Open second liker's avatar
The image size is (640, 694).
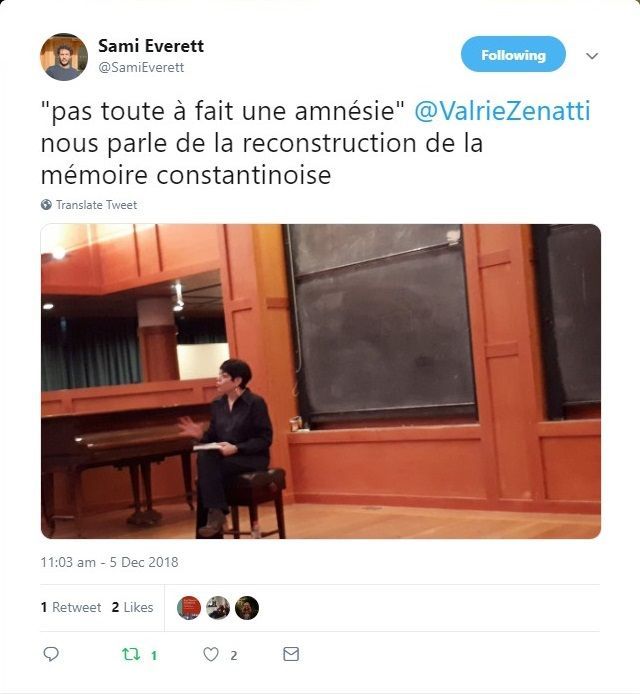click(x=218, y=608)
